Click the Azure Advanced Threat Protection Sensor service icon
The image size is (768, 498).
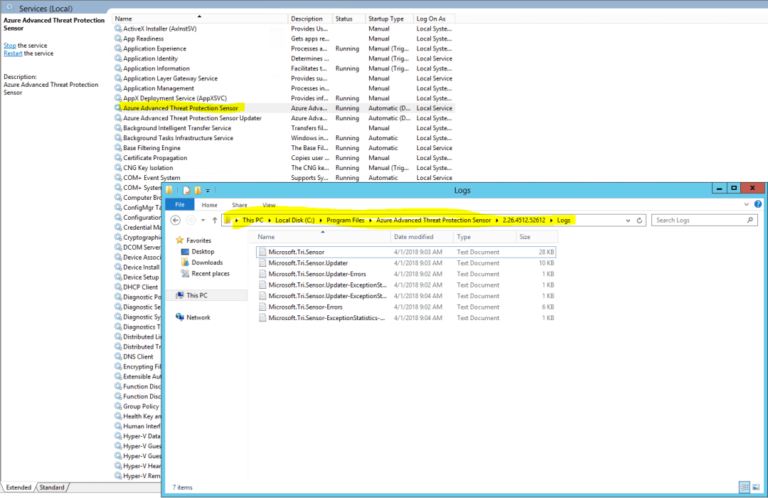(x=118, y=107)
